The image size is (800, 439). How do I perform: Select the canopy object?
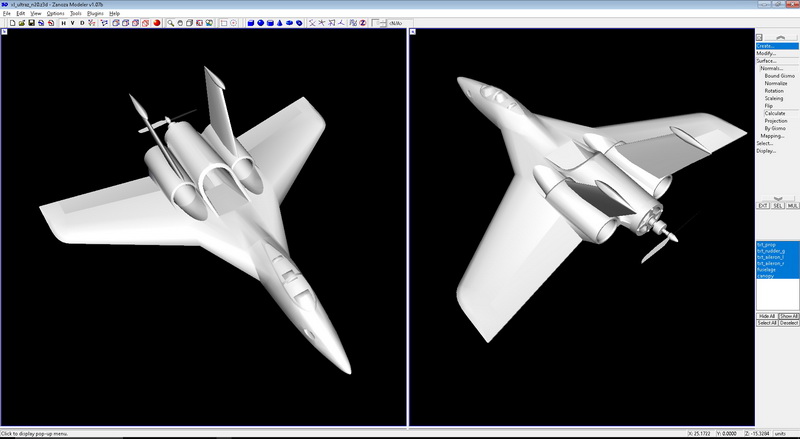tap(778, 276)
